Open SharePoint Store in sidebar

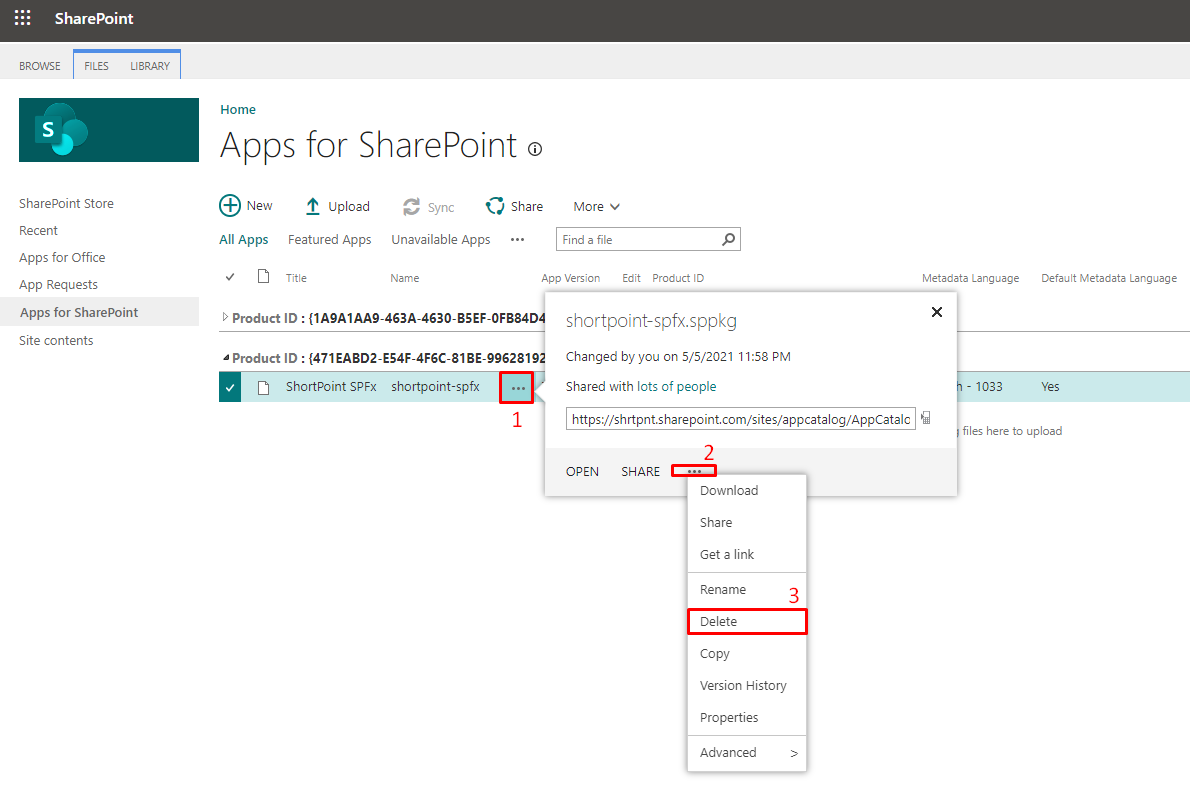pyautogui.click(x=66, y=203)
